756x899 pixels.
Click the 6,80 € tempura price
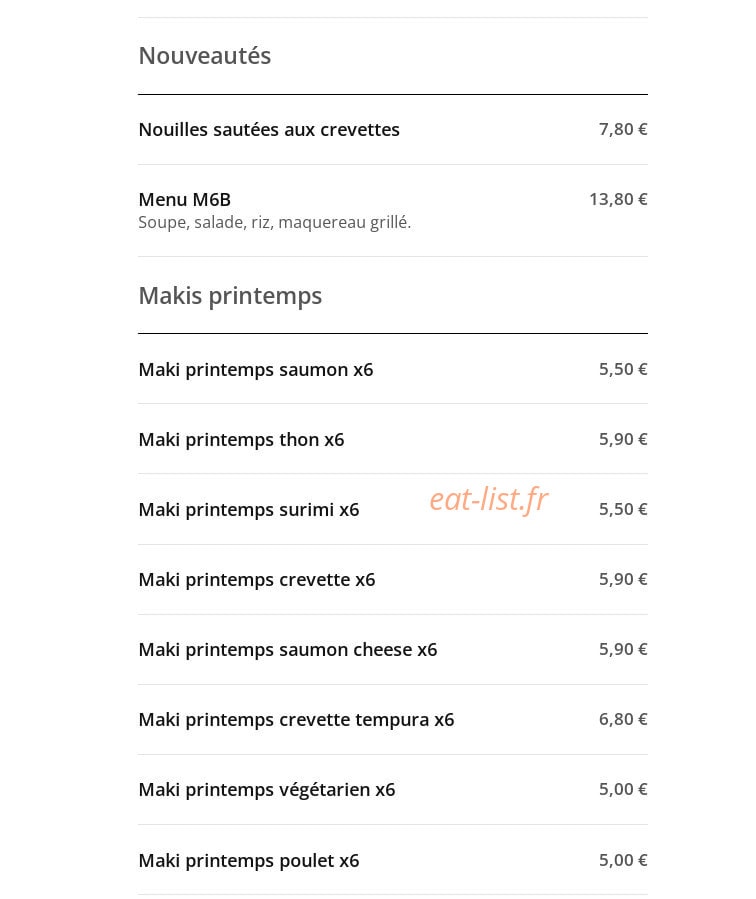623,719
